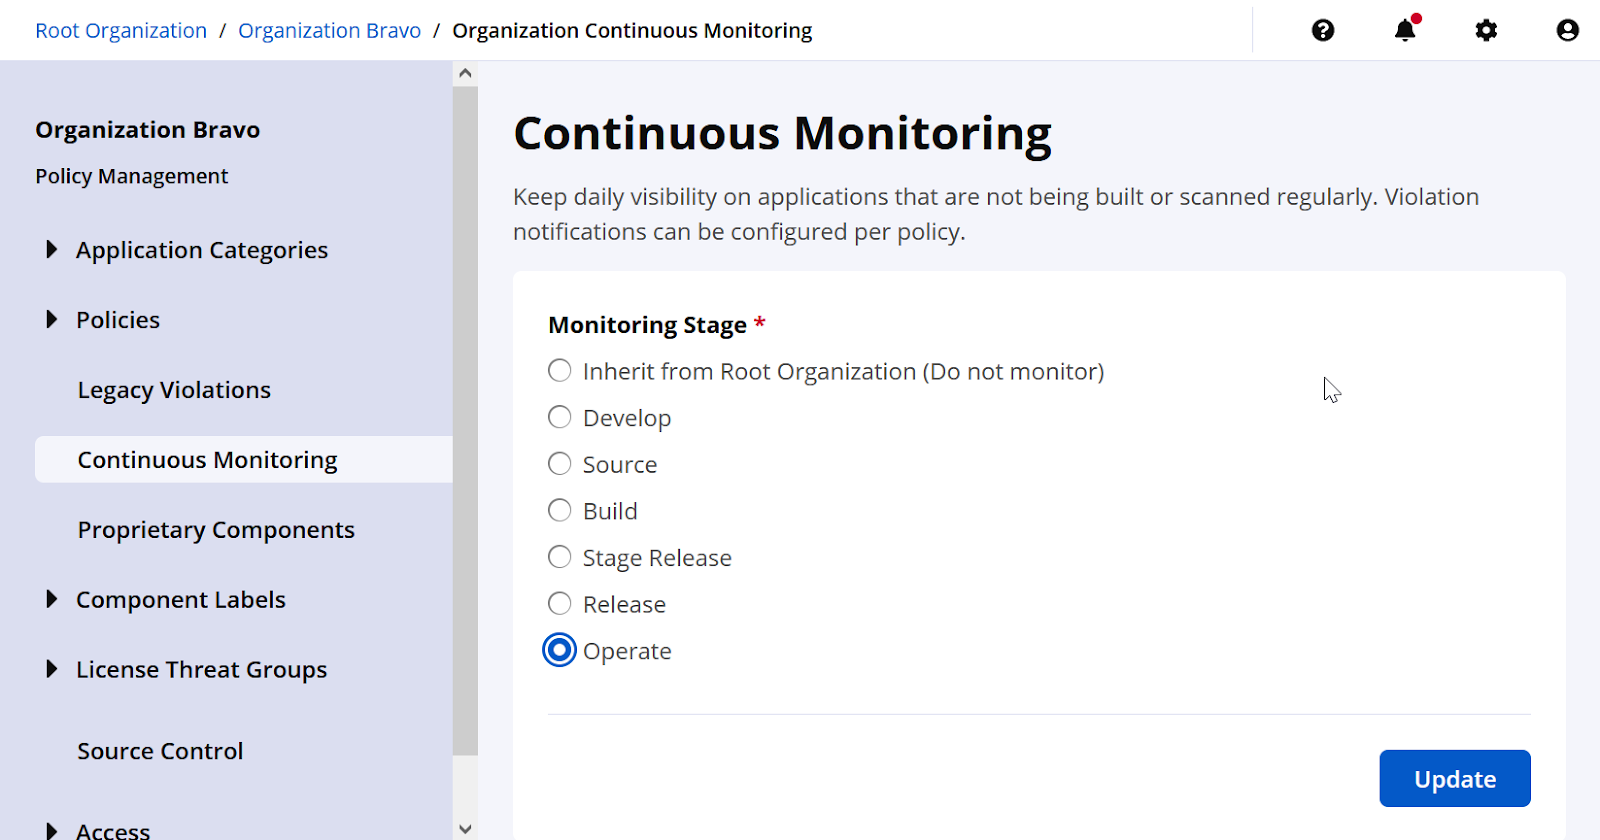Choose Inherit from Root Organization option

[560, 371]
